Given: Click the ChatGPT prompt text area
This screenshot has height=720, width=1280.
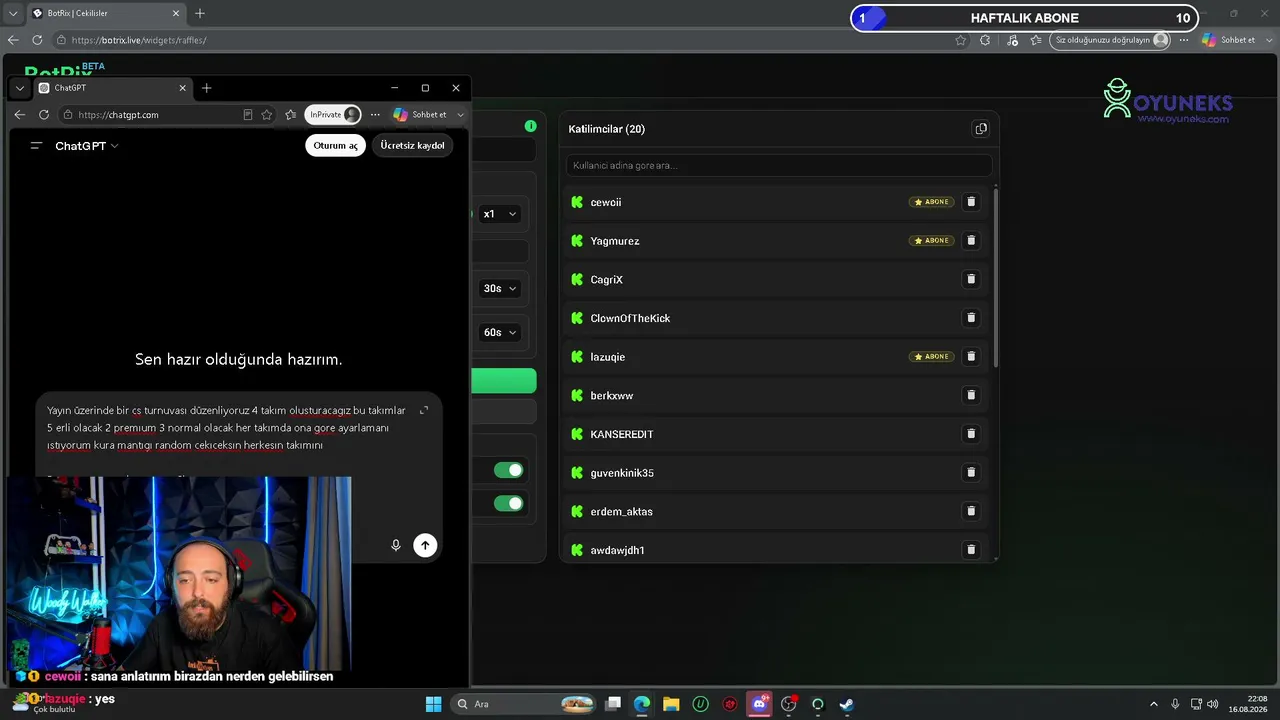Looking at the screenshot, I should 226,428.
